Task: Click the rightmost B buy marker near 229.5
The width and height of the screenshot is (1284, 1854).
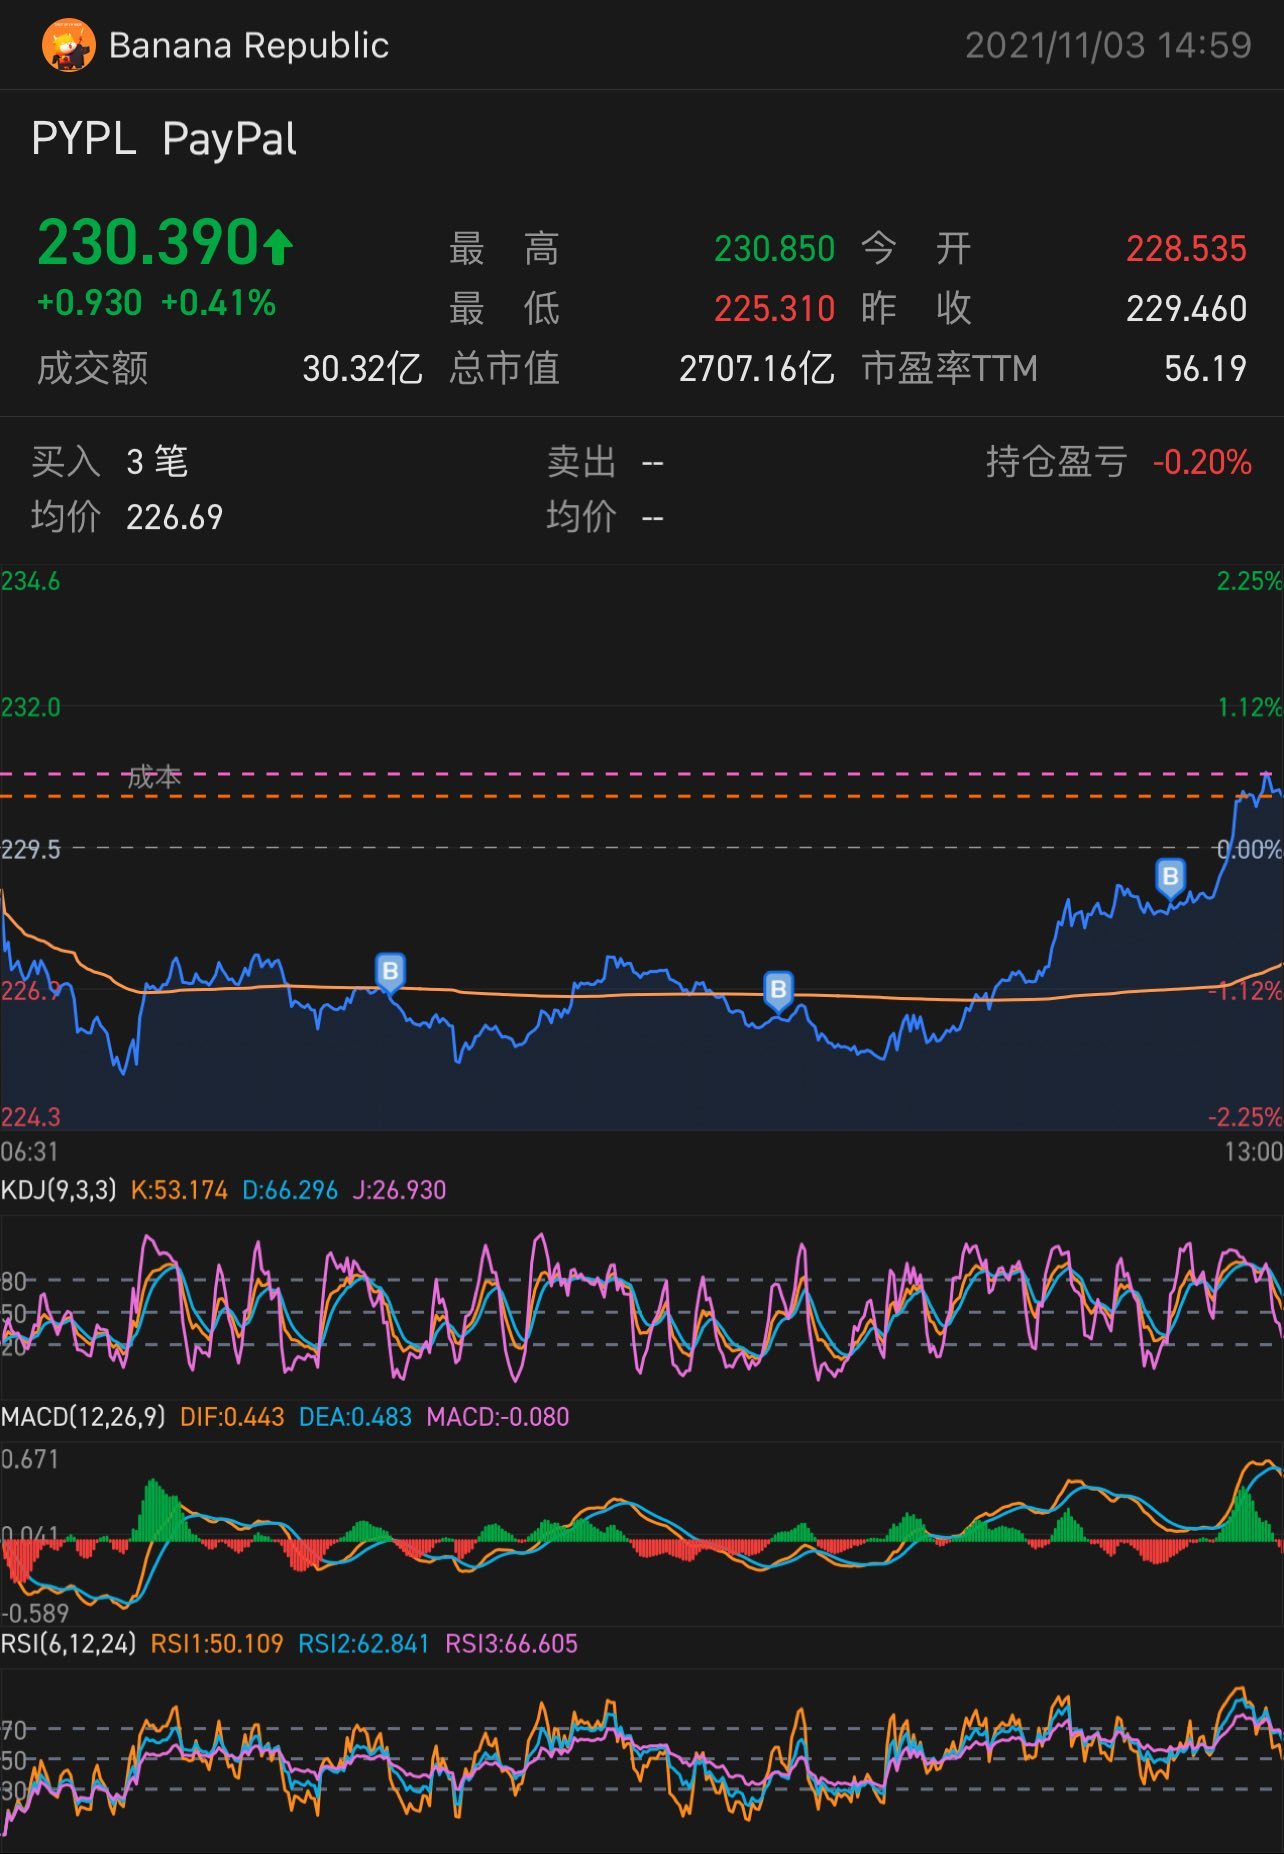Action: point(1170,878)
